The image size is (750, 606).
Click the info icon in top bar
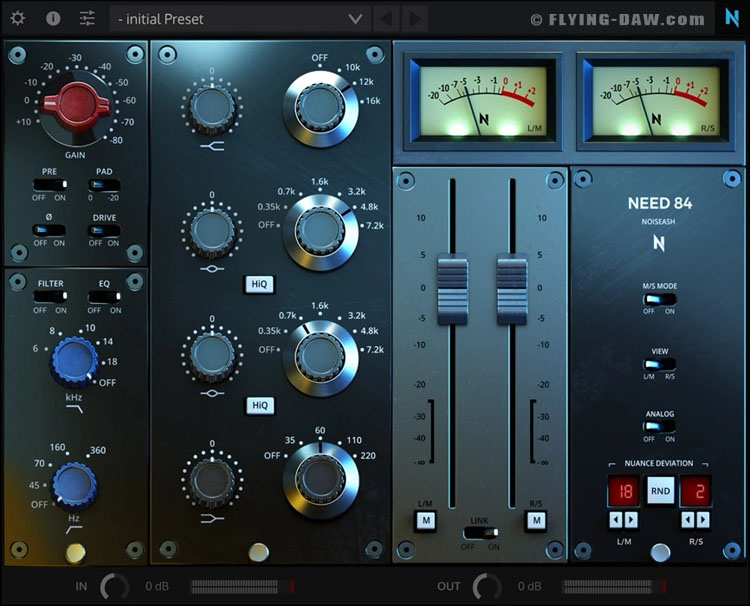point(53,19)
